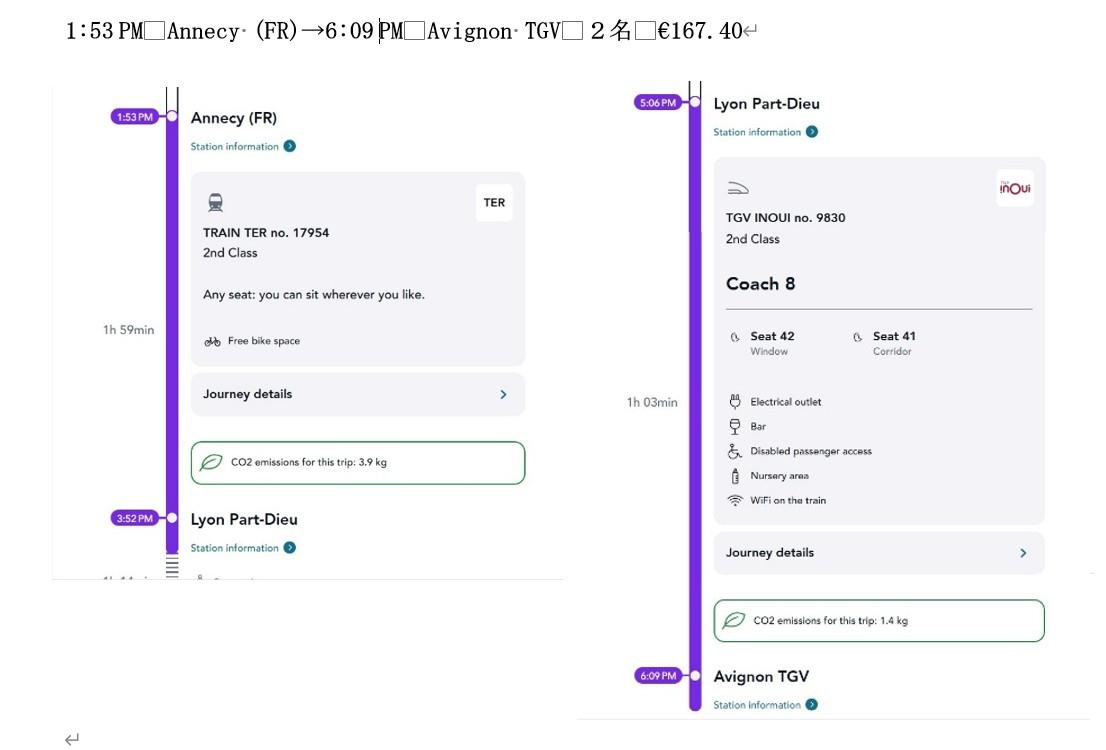The height and width of the screenshot is (750, 1106).
Task: Click the TER logo badge
Action: click(x=494, y=202)
